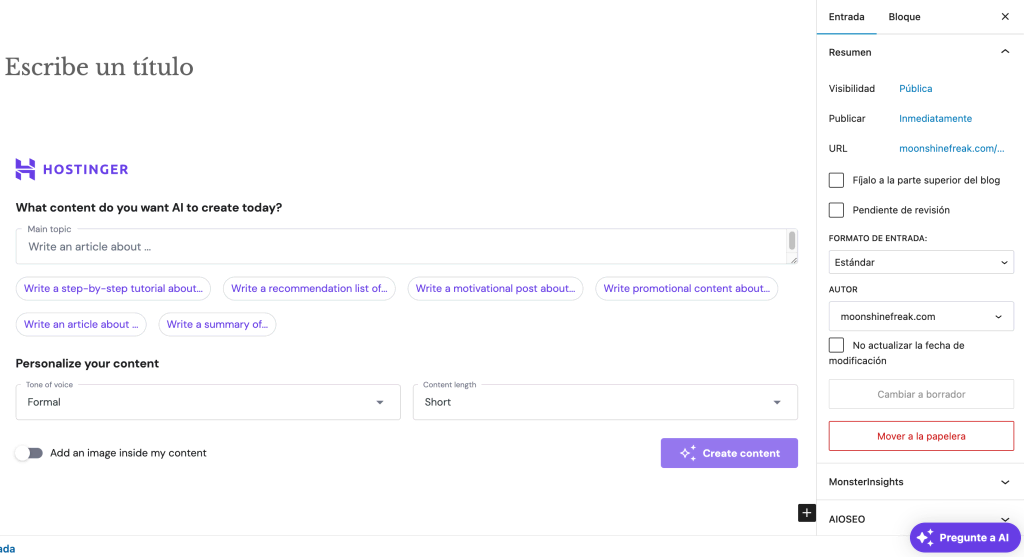Viewport: 1024px width, 557px height.
Task: Open the Pregunte a AI assistant
Action: (965, 537)
